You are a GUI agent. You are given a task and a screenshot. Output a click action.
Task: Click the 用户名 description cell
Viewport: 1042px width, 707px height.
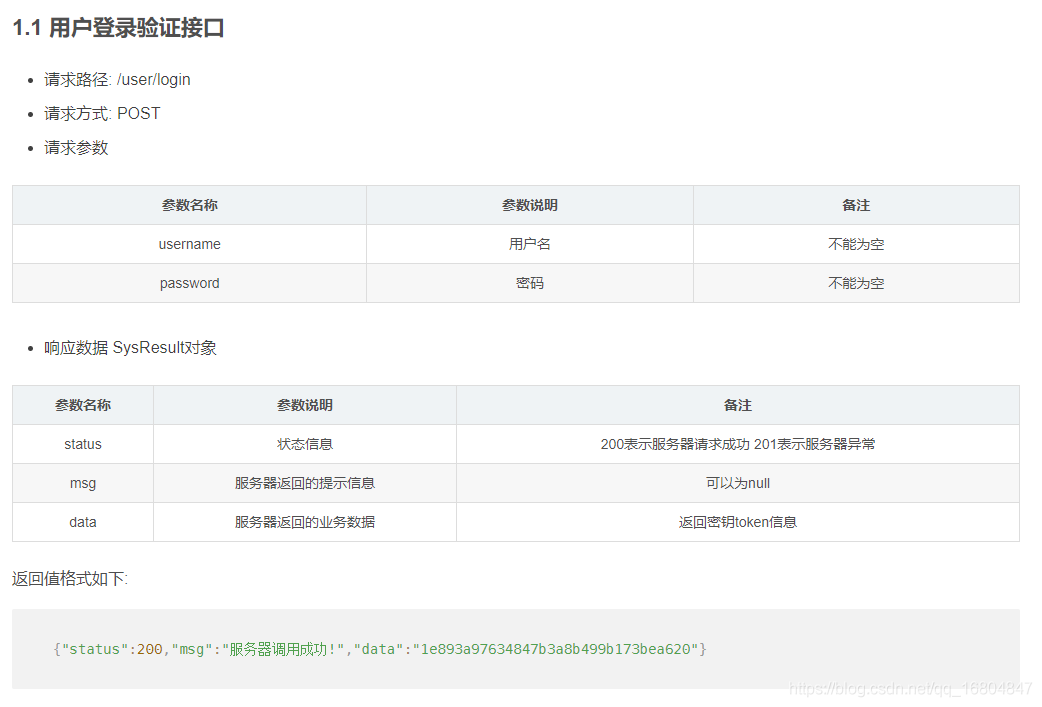pos(530,245)
